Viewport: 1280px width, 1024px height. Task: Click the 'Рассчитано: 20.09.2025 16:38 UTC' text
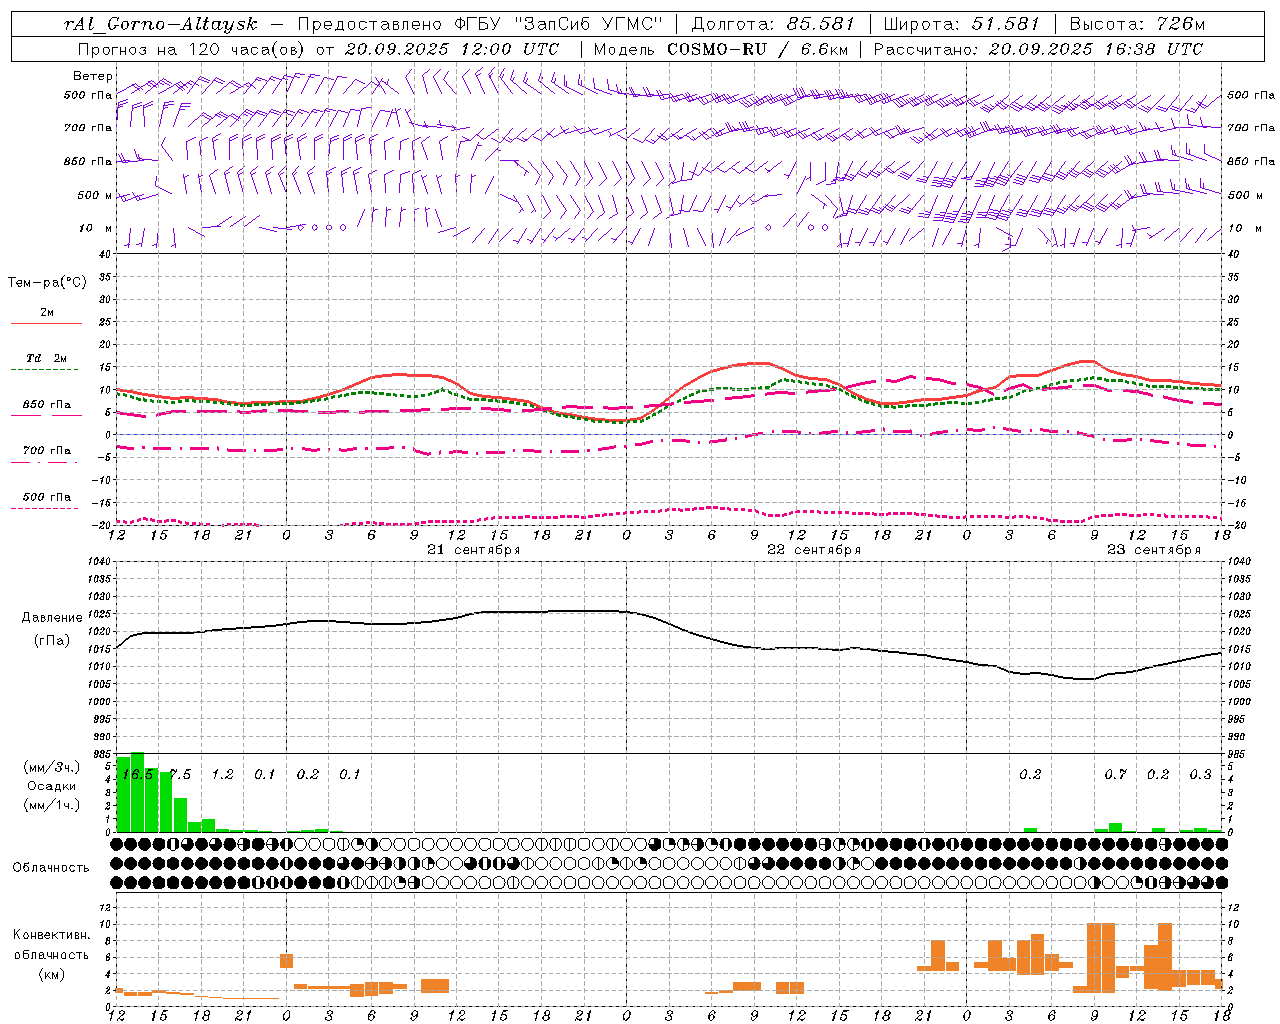[x=1039, y=49]
